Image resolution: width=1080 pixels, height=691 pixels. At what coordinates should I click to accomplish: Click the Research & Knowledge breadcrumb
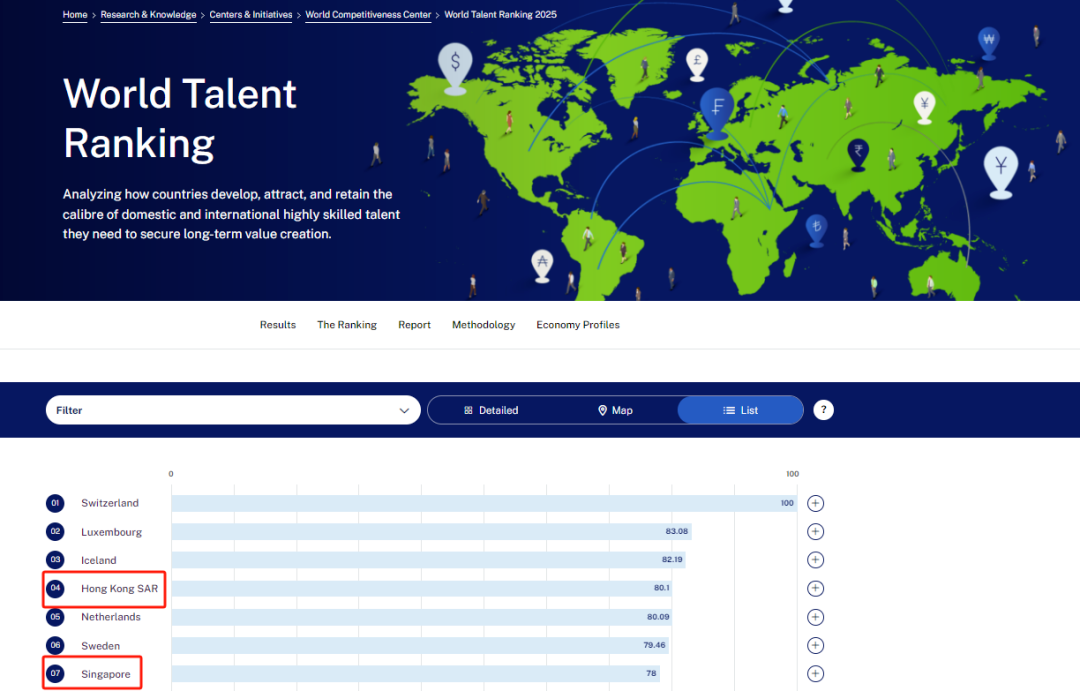pos(148,15)
